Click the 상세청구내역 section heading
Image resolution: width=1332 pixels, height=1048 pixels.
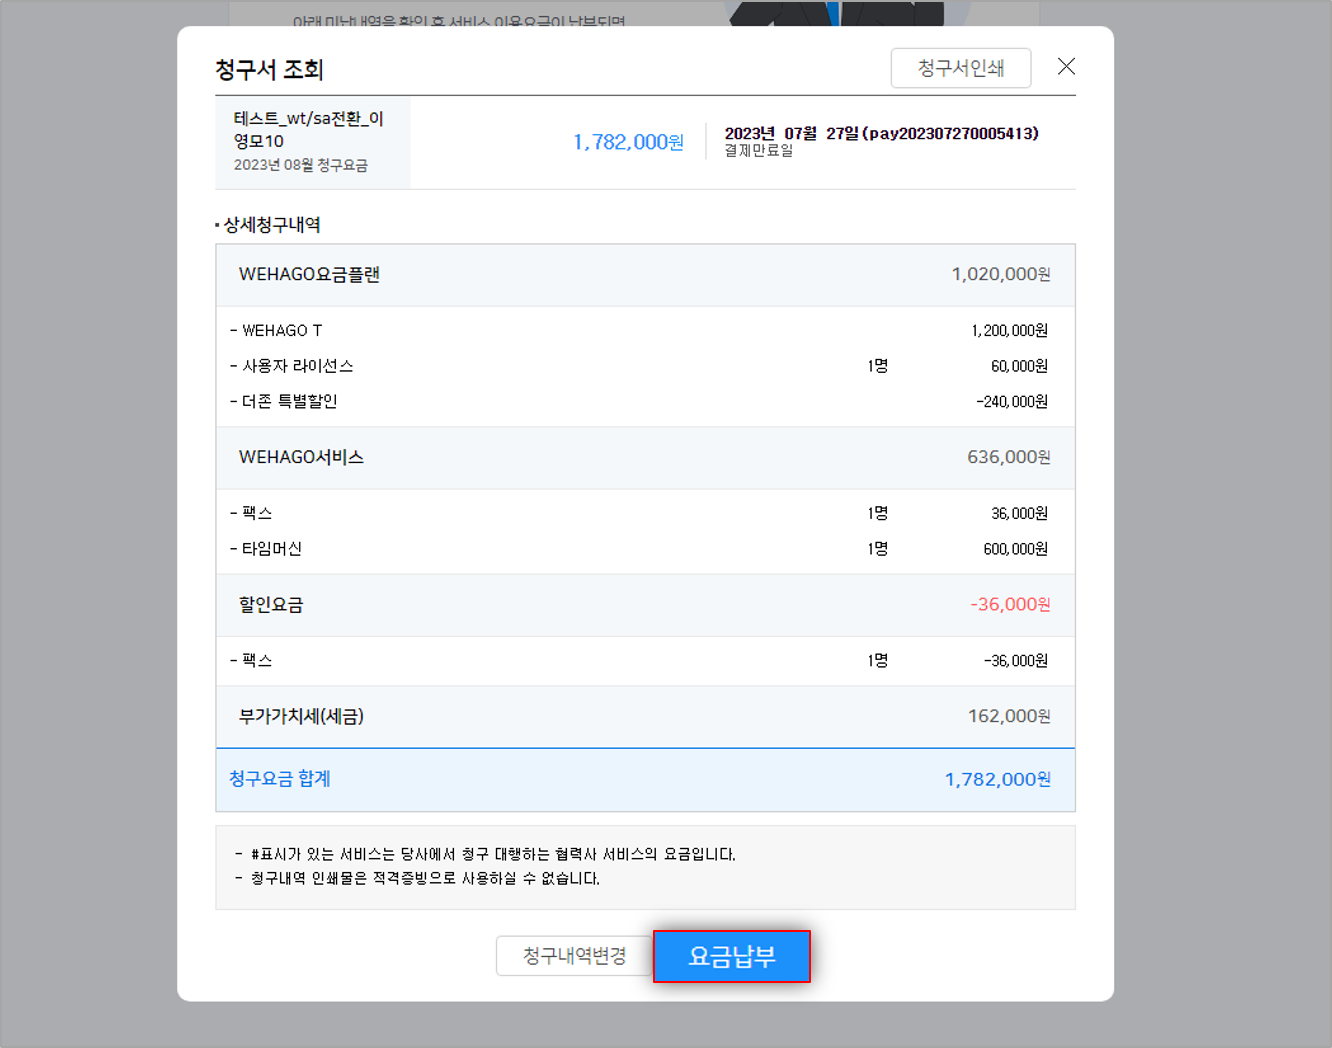click(x=271, y=225)
